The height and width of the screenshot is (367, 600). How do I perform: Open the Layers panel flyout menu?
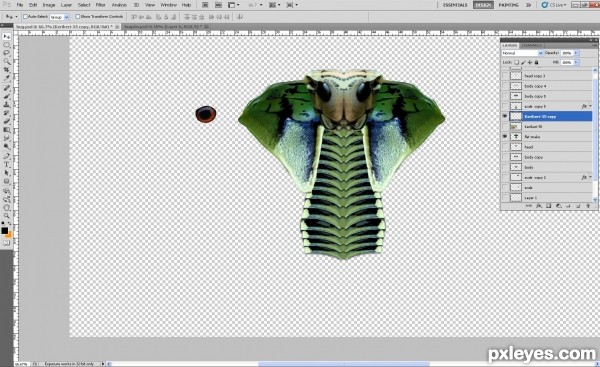[x=594, y=45]
